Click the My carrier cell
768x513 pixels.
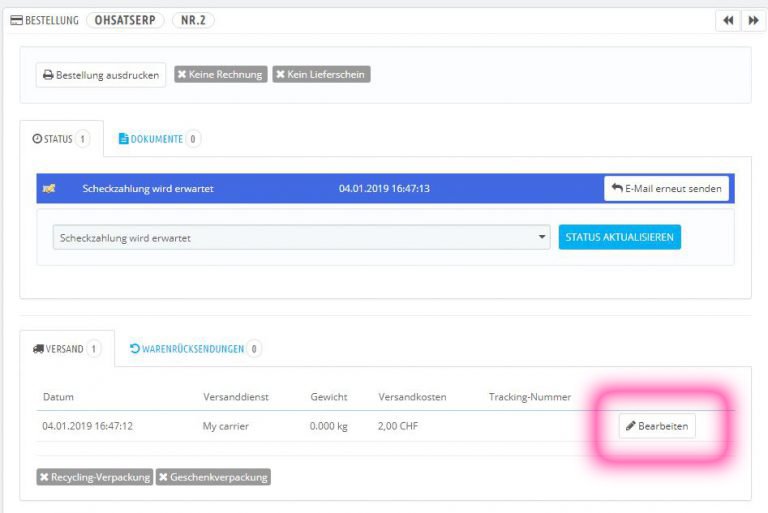click(x=226, y=426)
